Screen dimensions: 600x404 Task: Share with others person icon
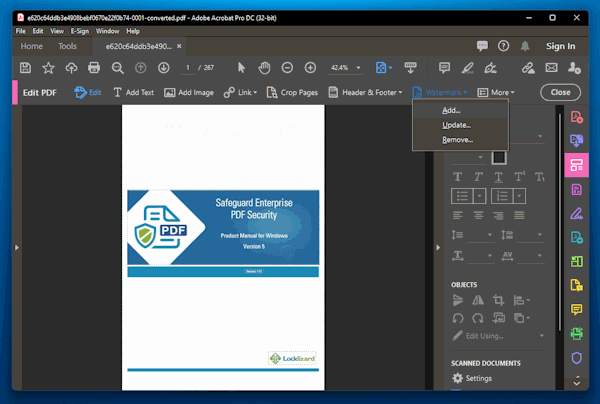click(574, 68)
